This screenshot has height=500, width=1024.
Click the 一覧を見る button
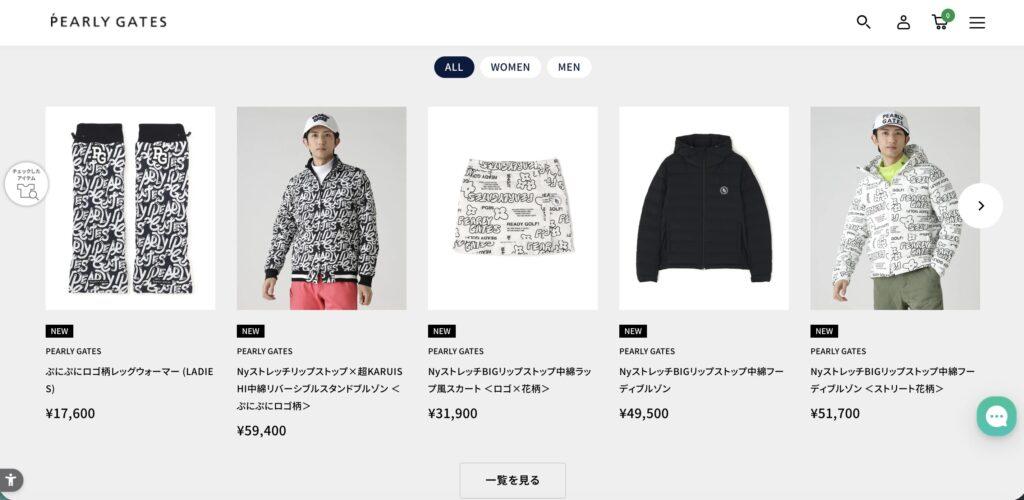(x=513, y=480)
